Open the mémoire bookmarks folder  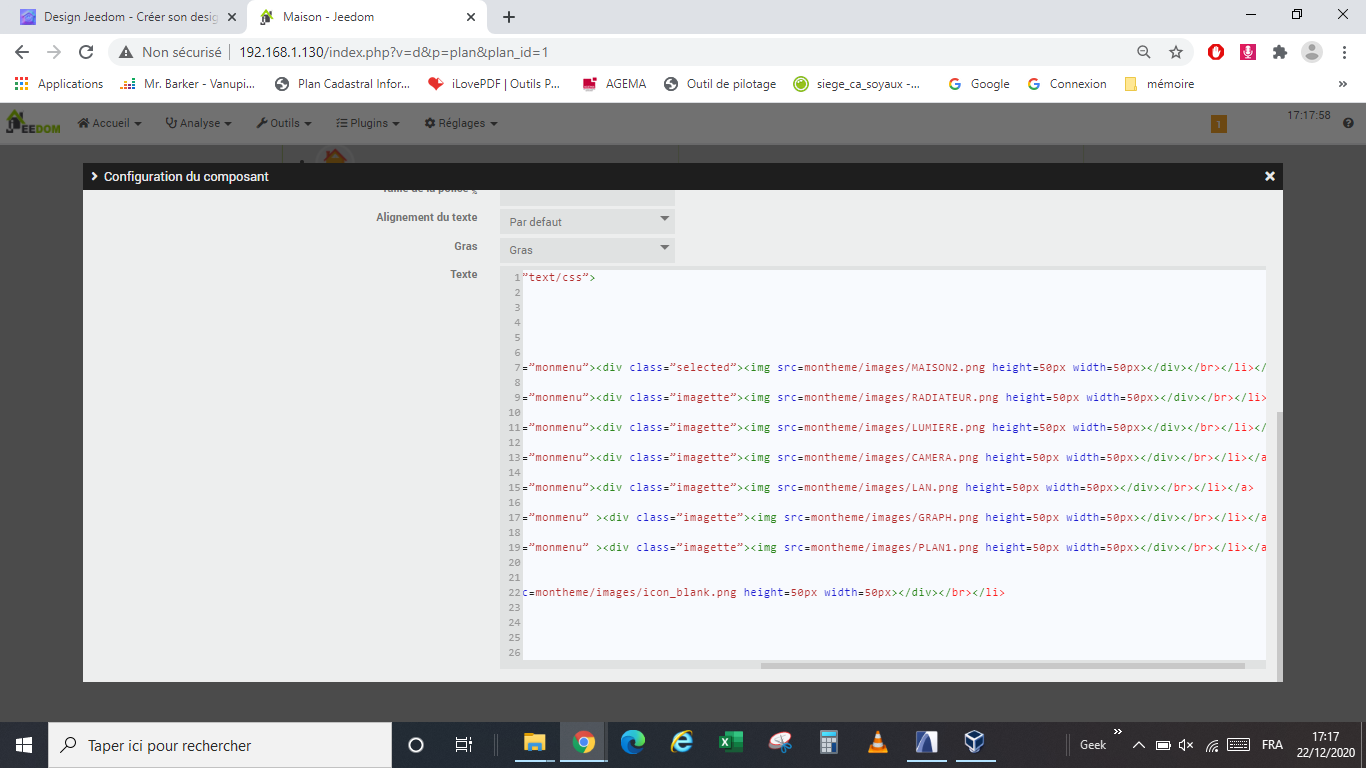[1159, 84]
